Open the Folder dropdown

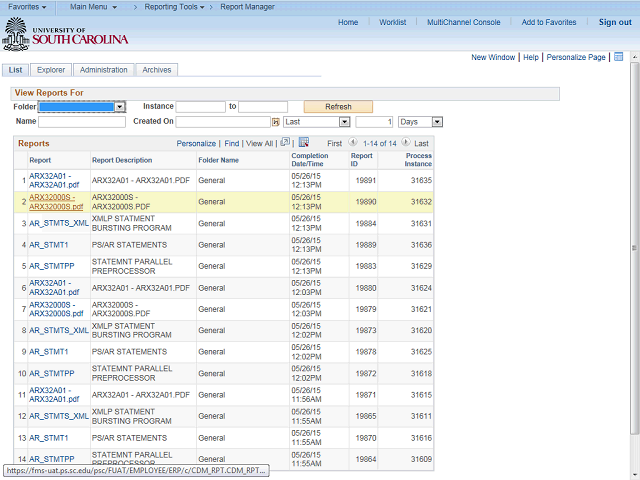pos(119,106)
